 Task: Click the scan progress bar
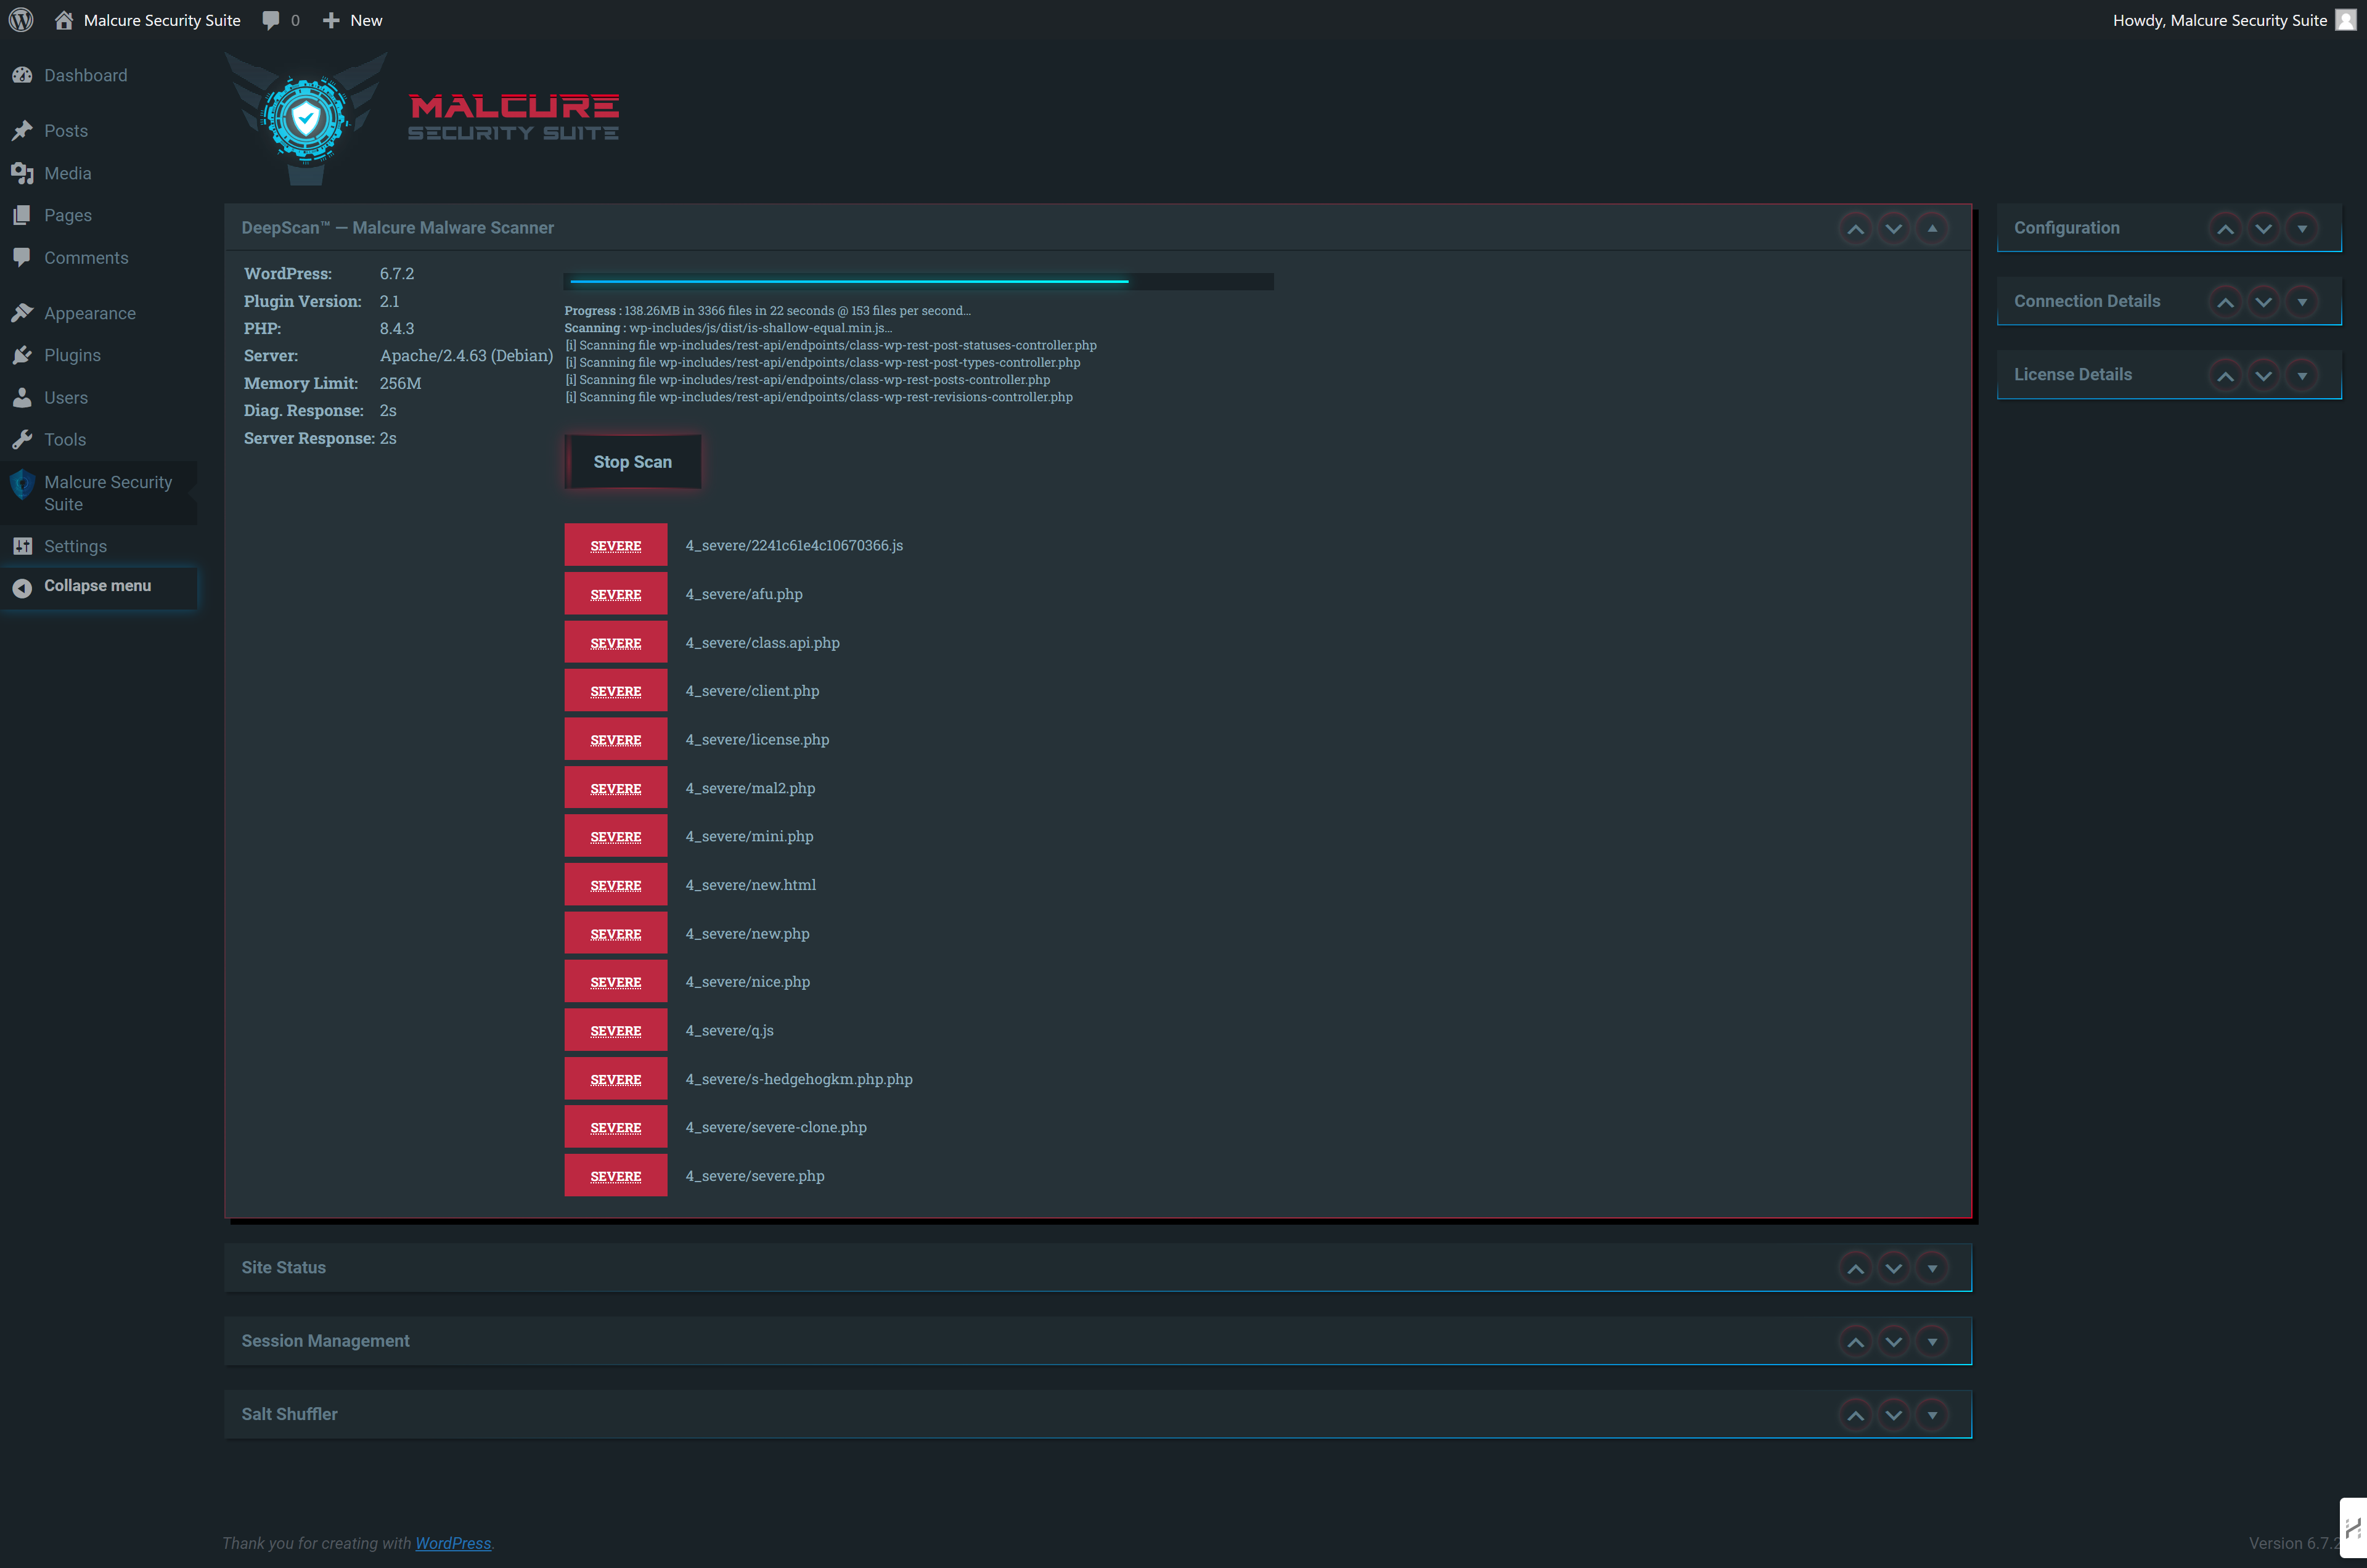[918, 282]
